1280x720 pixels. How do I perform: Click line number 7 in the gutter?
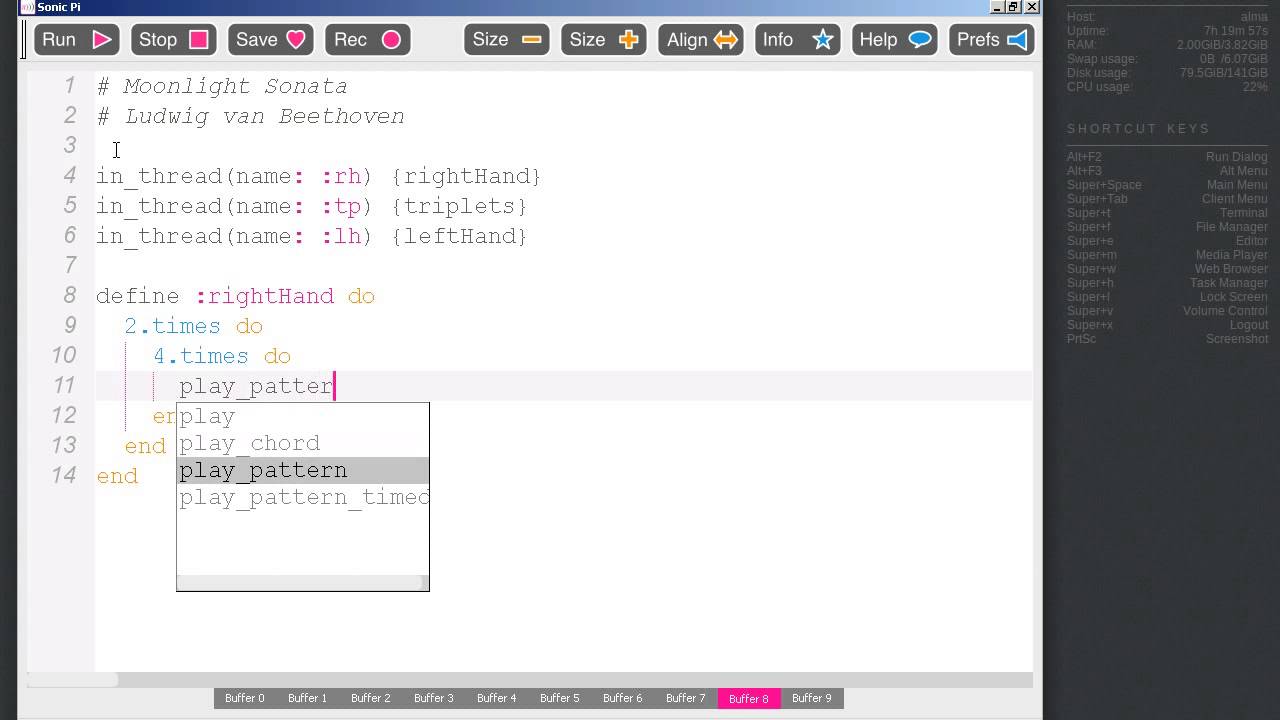(x=69, y=266)
